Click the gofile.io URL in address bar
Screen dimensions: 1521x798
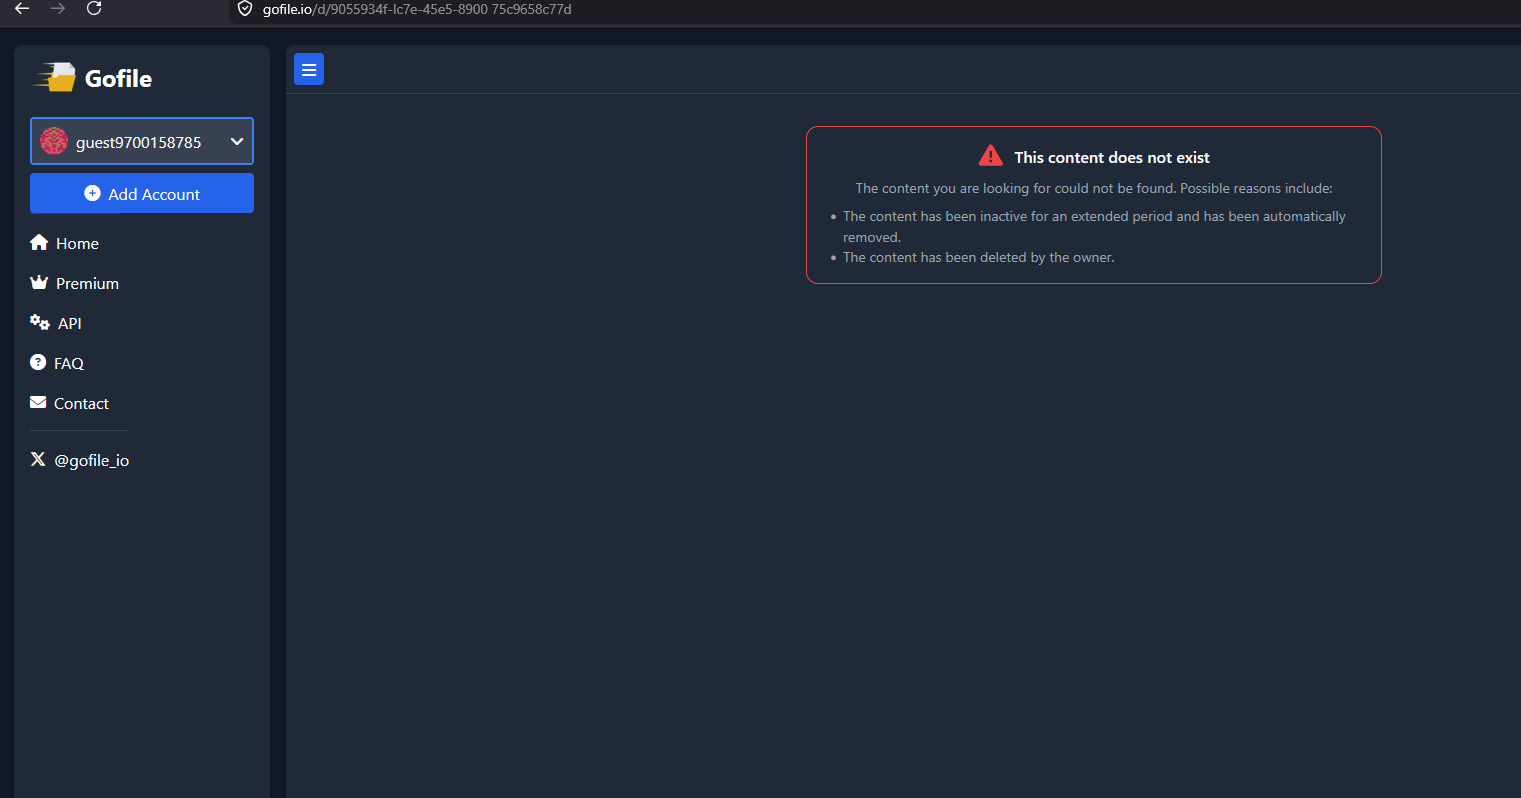(417, 9)
